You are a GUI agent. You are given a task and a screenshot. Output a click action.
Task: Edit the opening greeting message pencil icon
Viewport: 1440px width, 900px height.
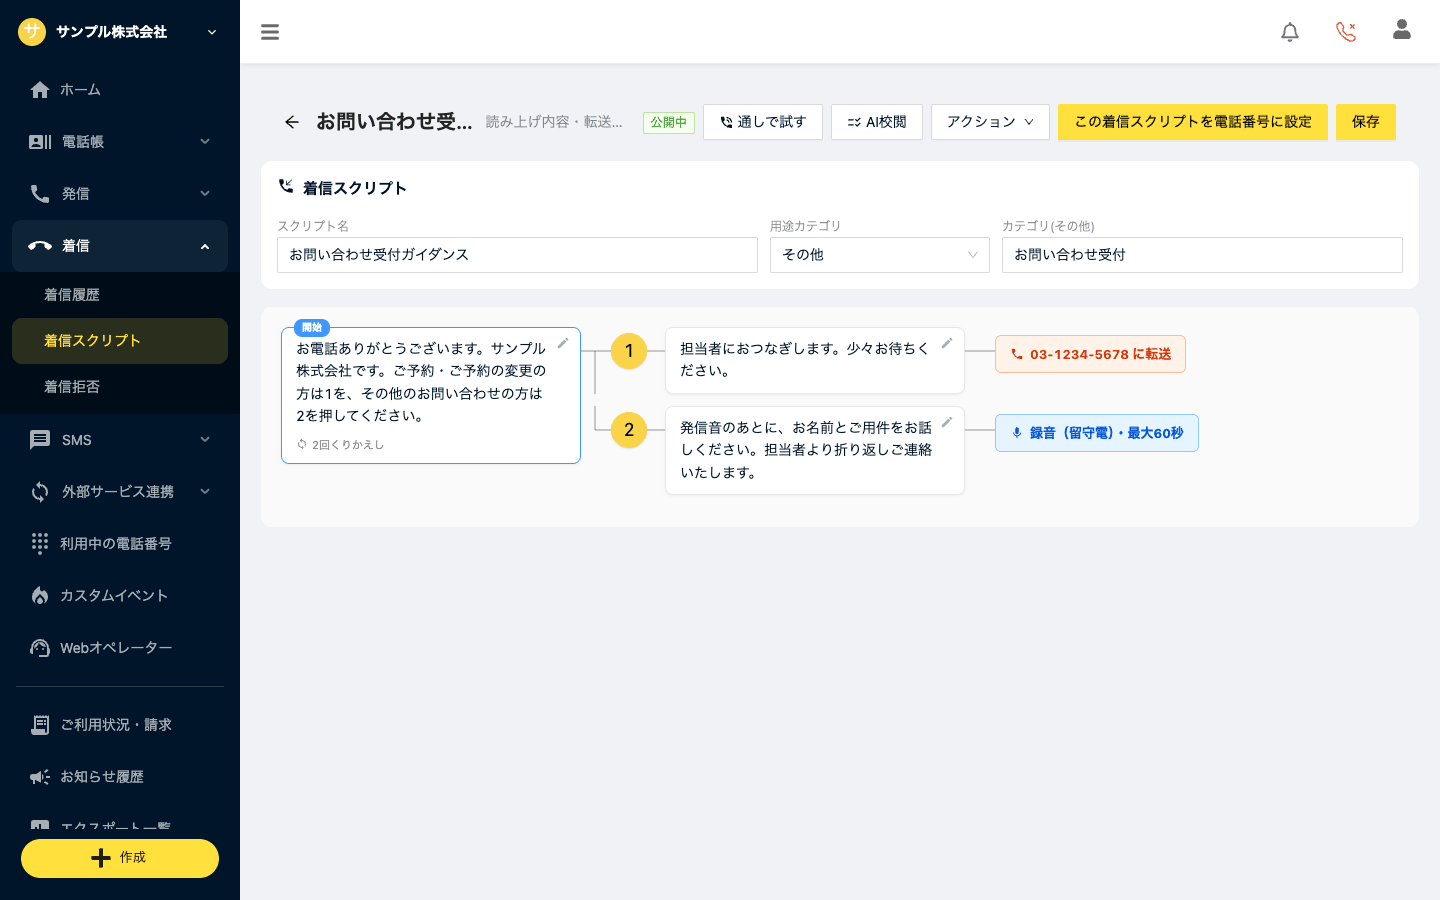563,343
